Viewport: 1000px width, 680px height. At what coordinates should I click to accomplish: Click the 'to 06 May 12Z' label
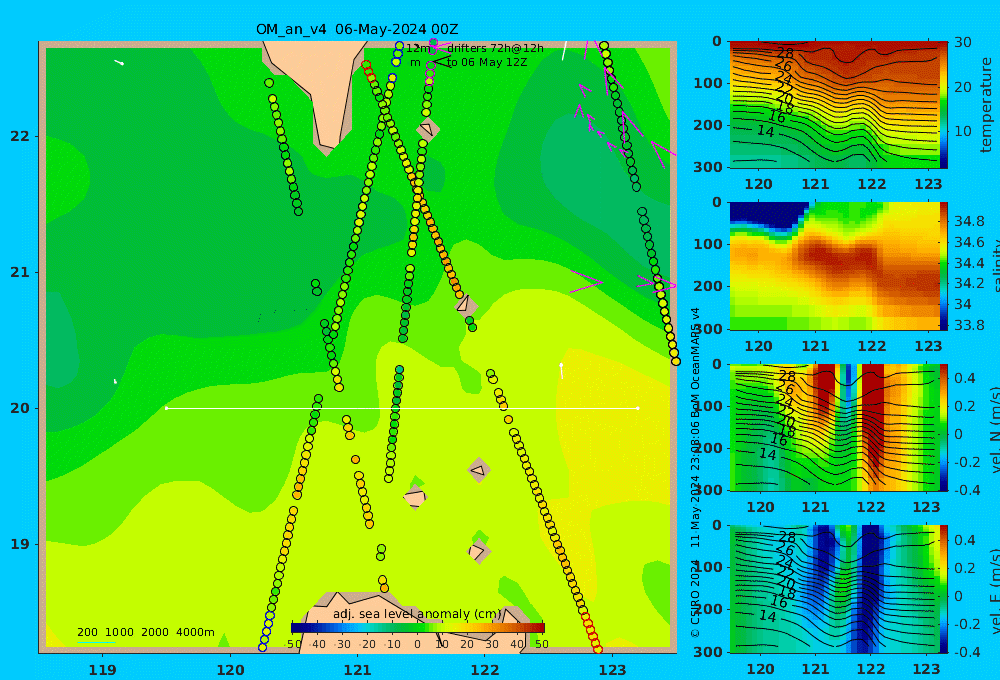487,63
